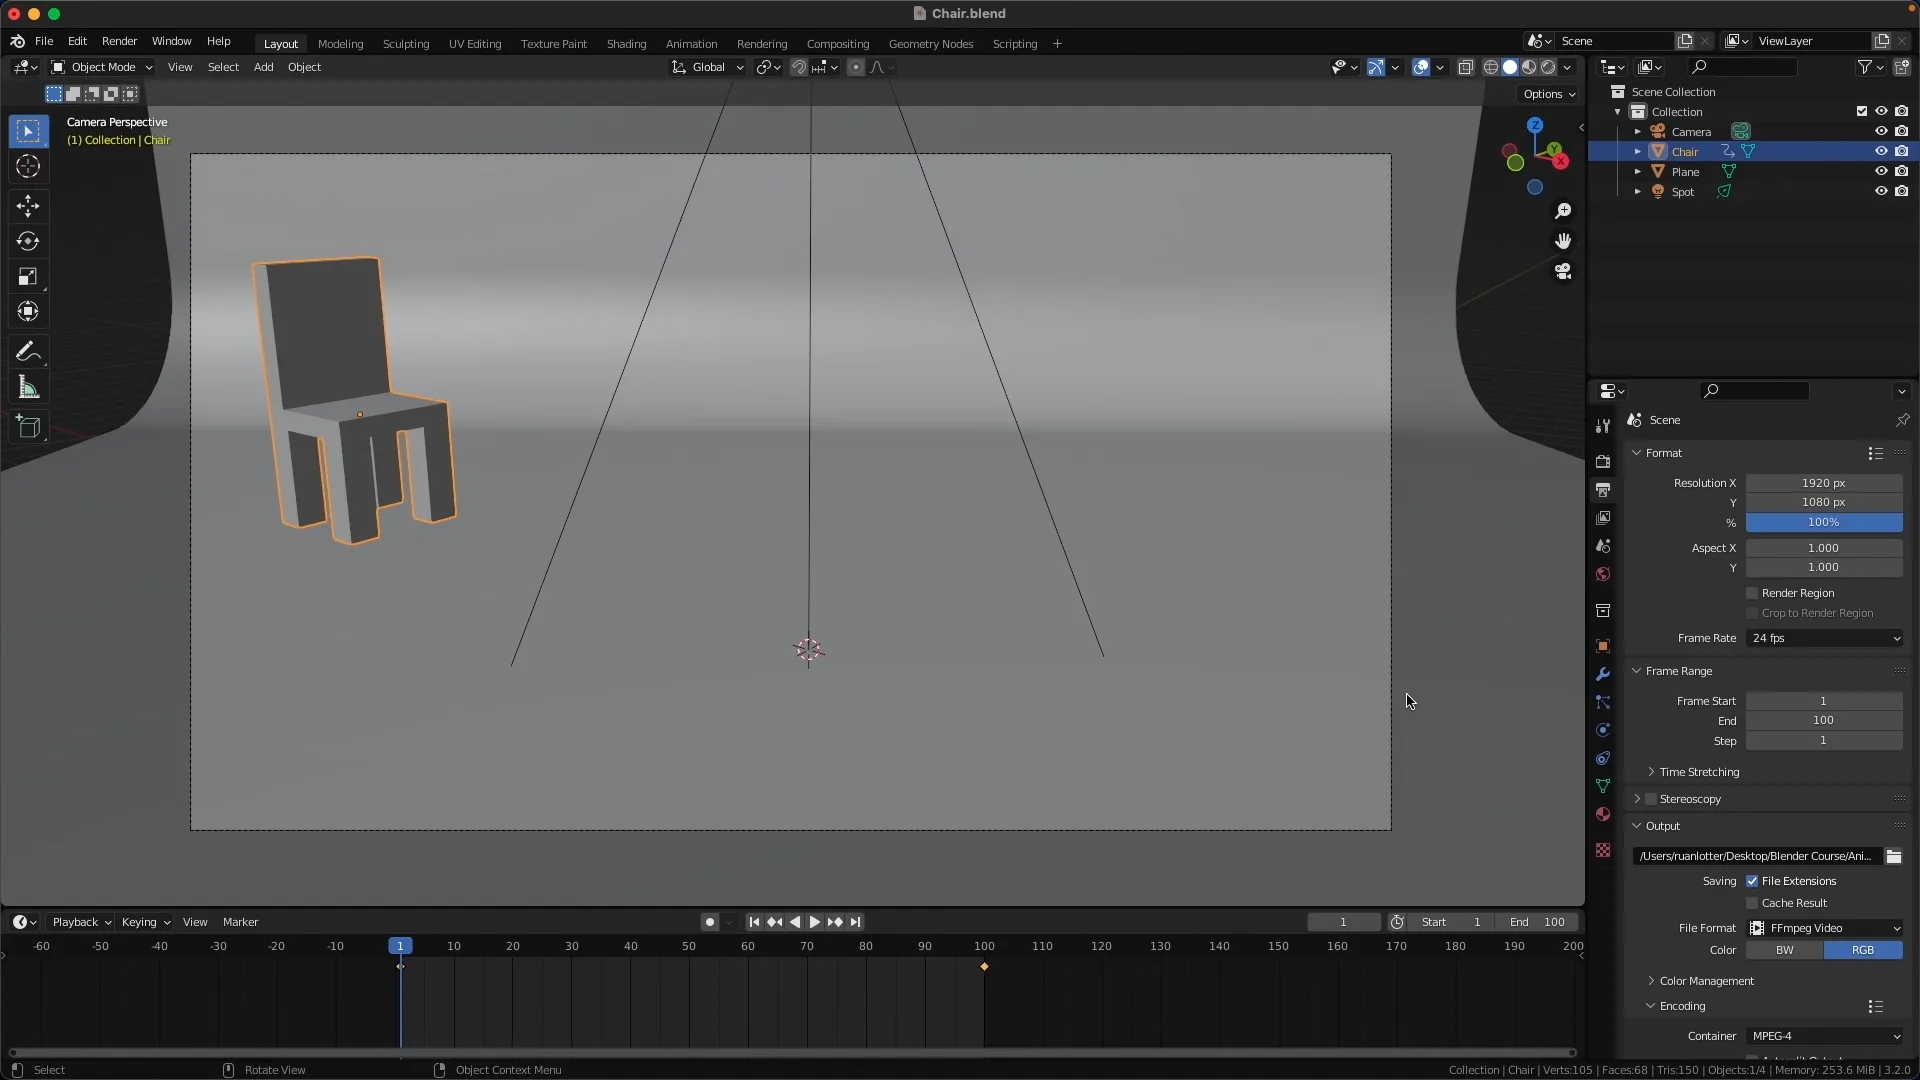
Task: Click the Resolution percentage slider
Action: tap(1822, 522)
